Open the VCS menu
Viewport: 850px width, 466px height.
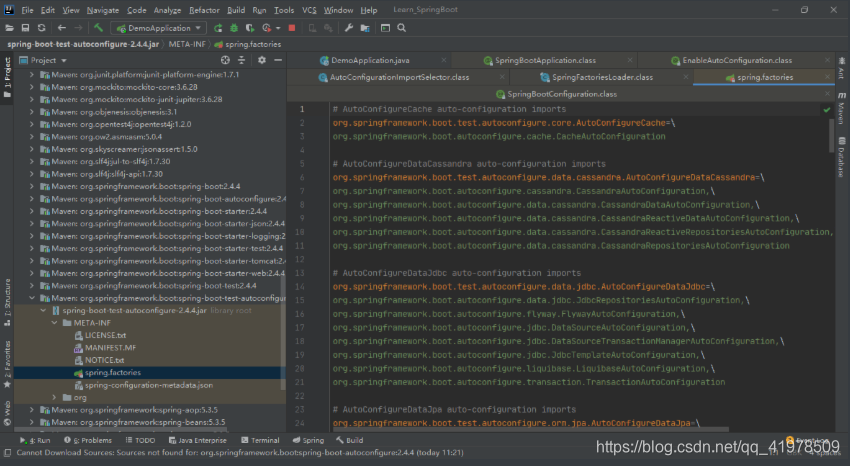[309, 10]
